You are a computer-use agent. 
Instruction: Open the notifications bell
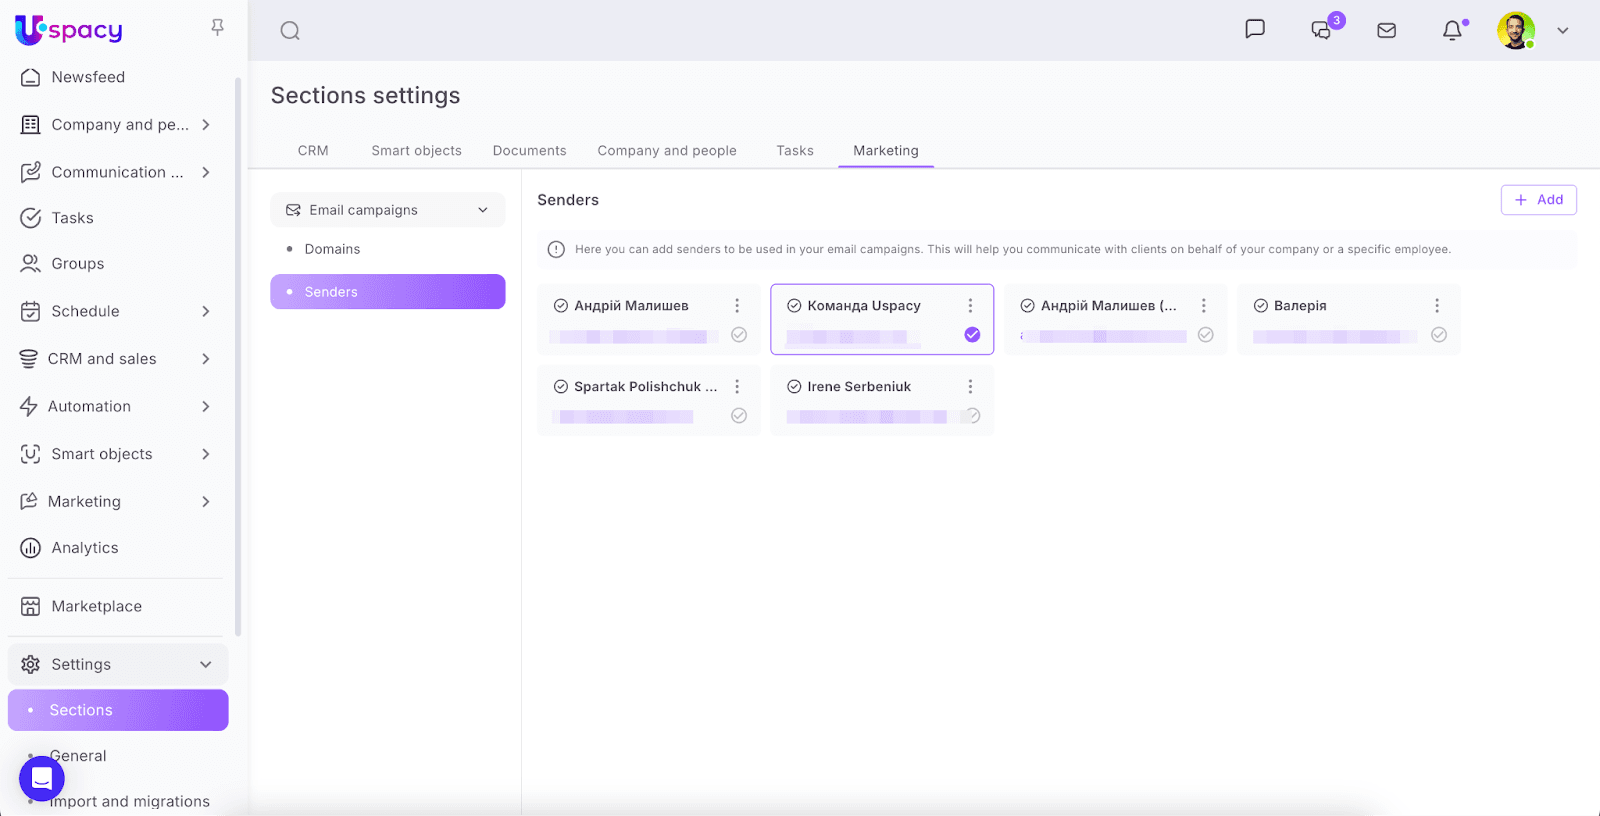coord(1452,31)
